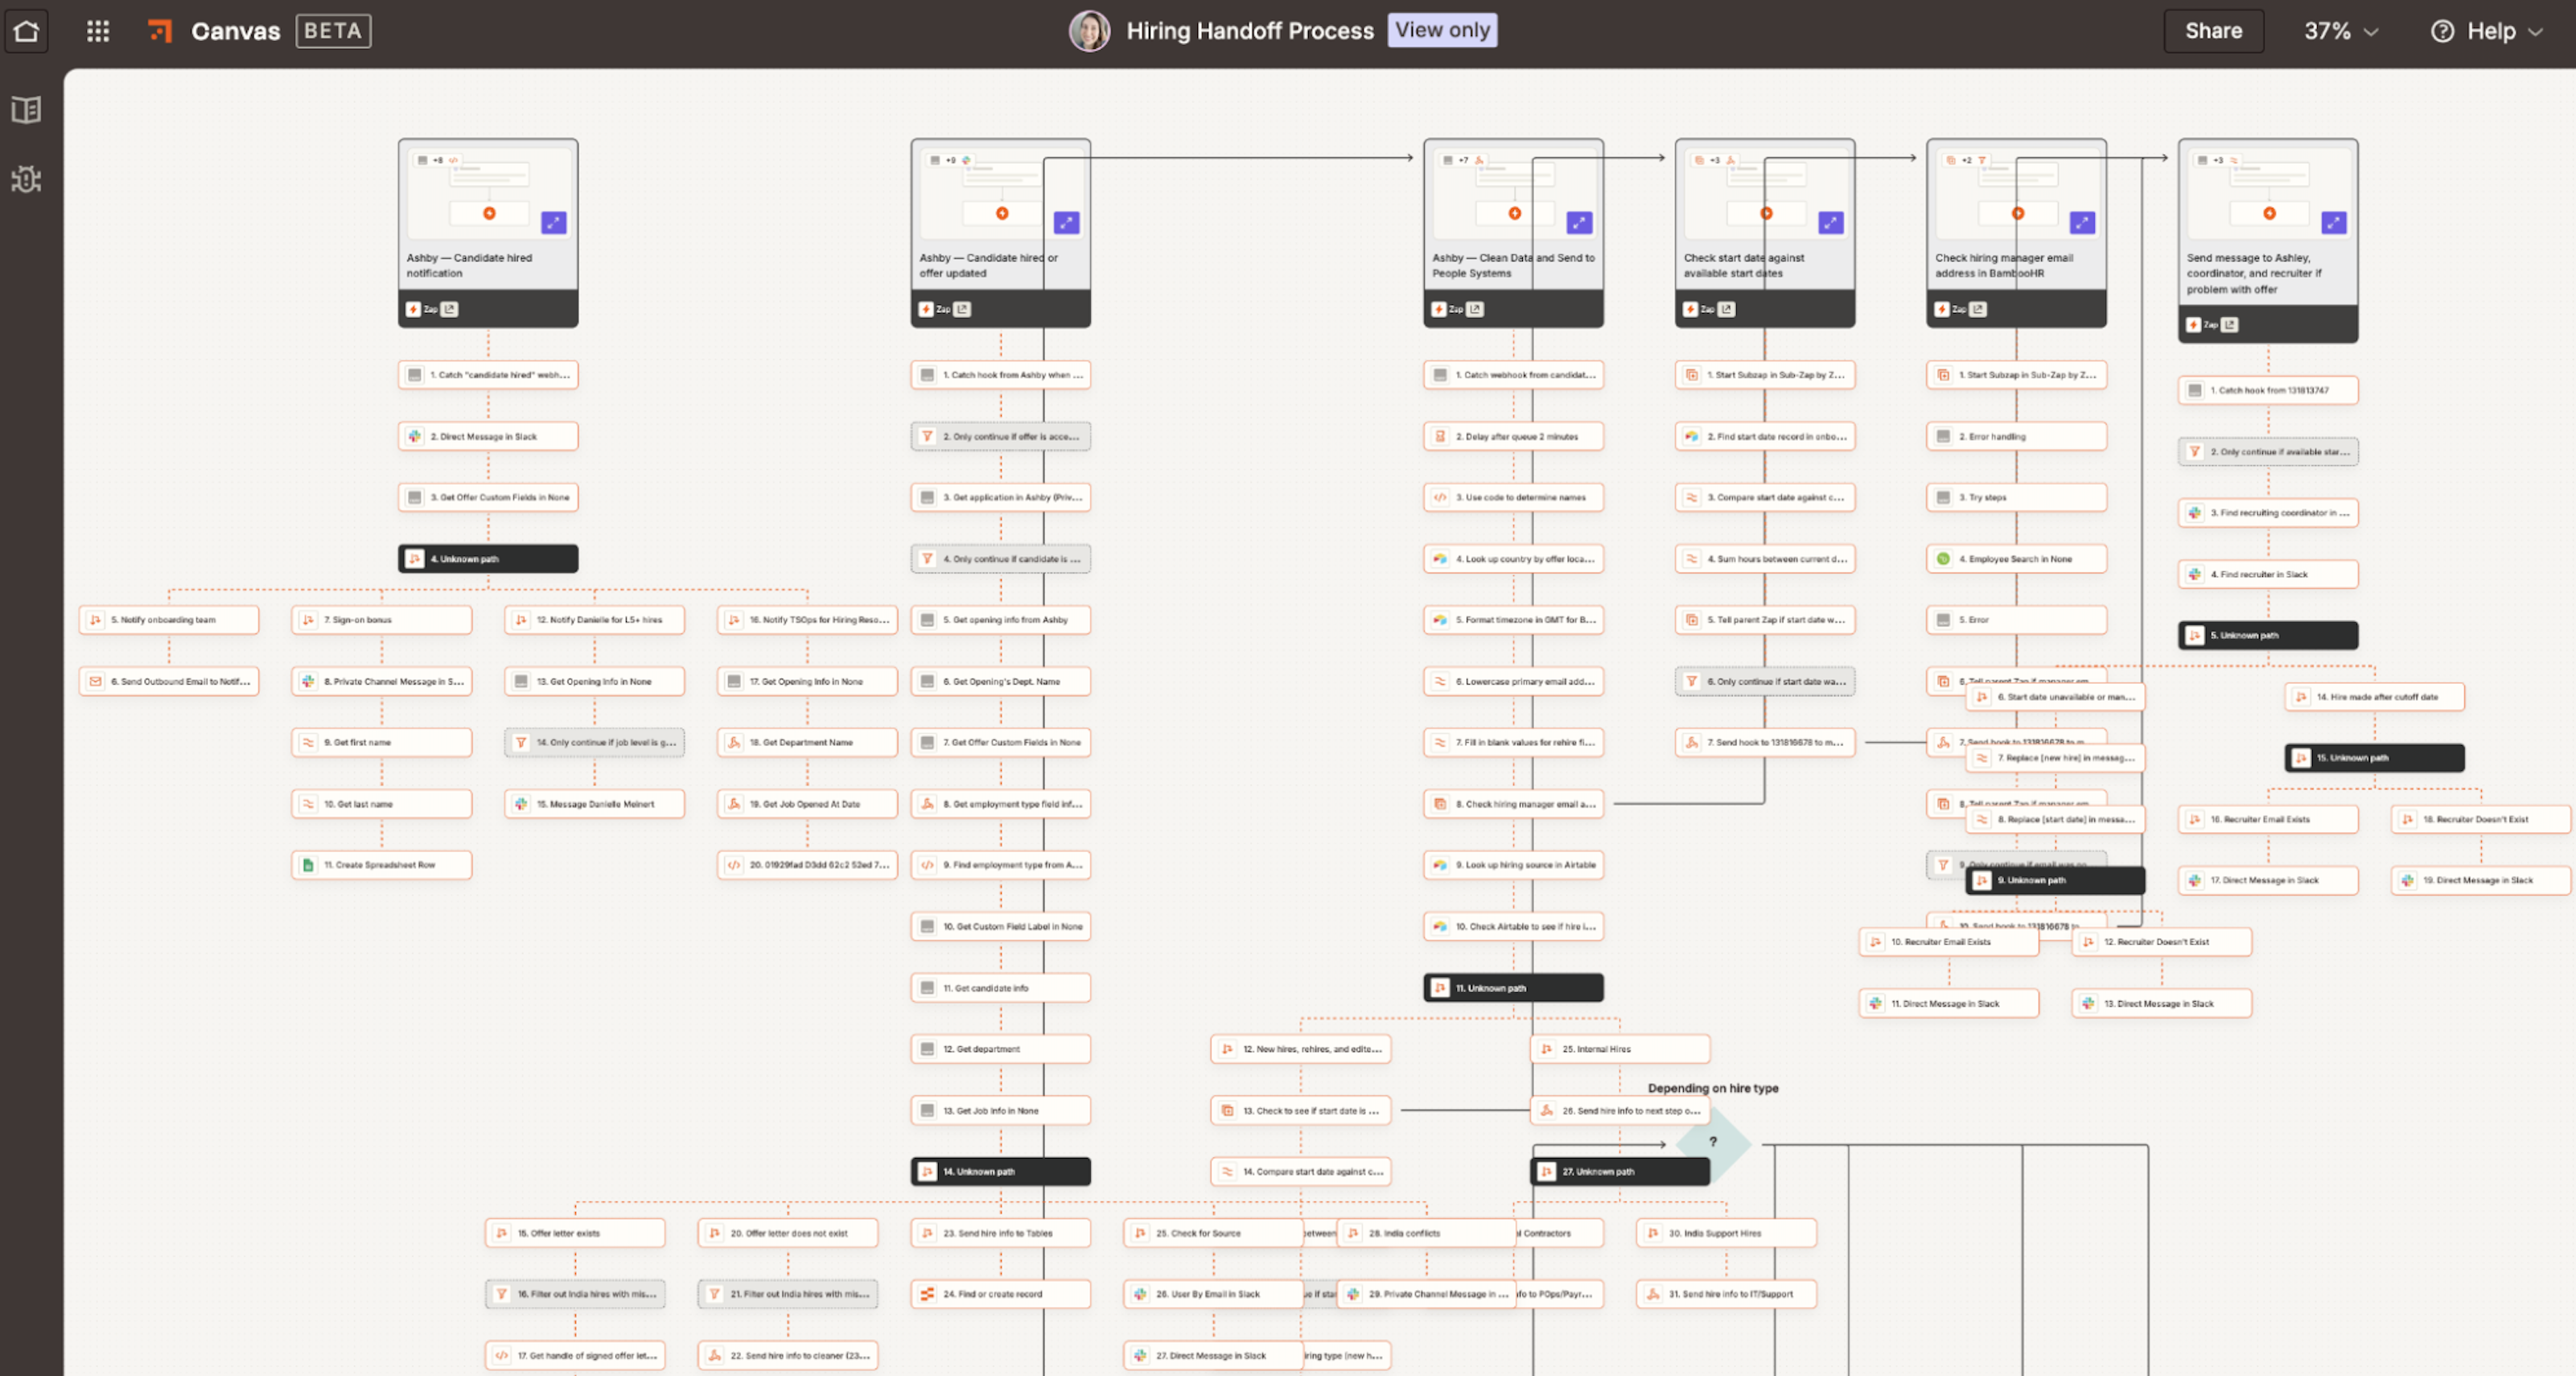Open external link on 'Clean Data' Zap card
This screenshot has height=1376, width=2576.
pos(1476,310)
